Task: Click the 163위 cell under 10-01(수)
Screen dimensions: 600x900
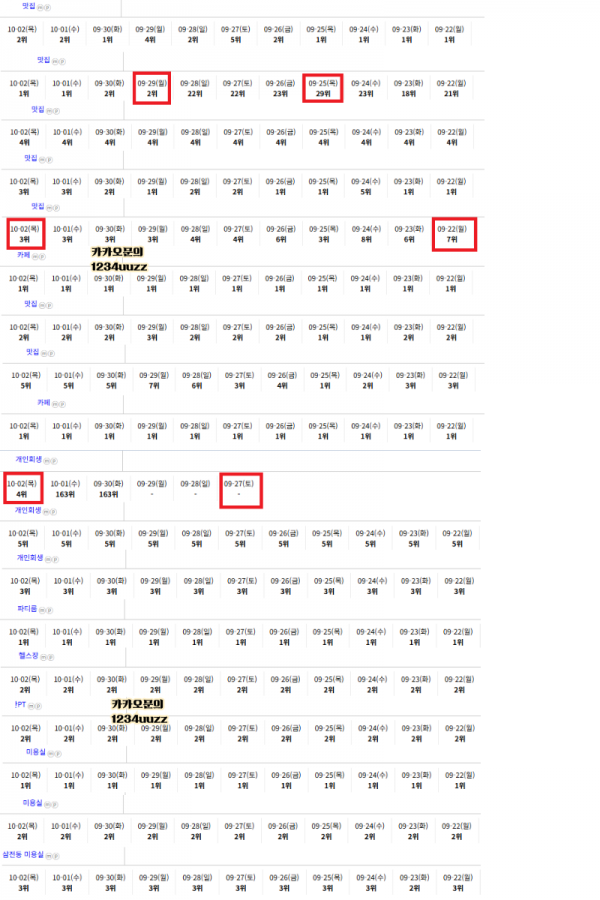Action: pos(66,489)
